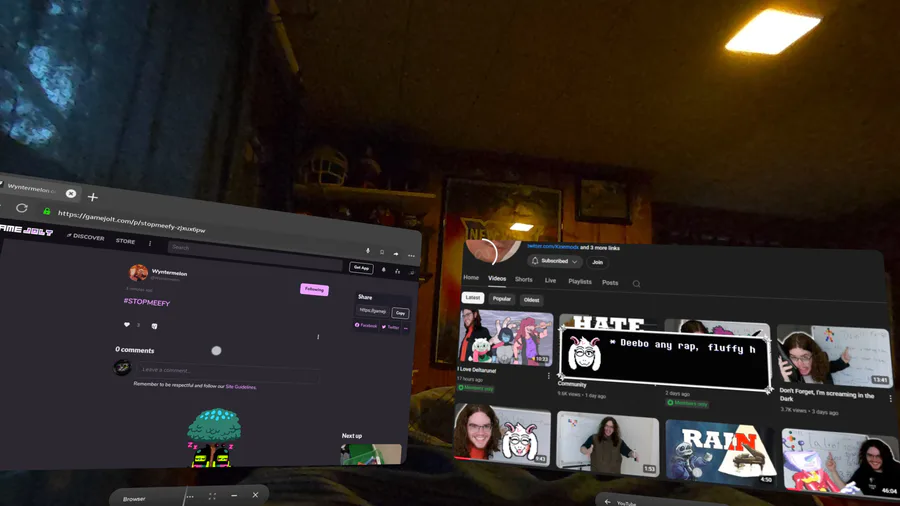Open the post's vertical dots options
This screenshot has height=506, width=900.
point(318,337)
